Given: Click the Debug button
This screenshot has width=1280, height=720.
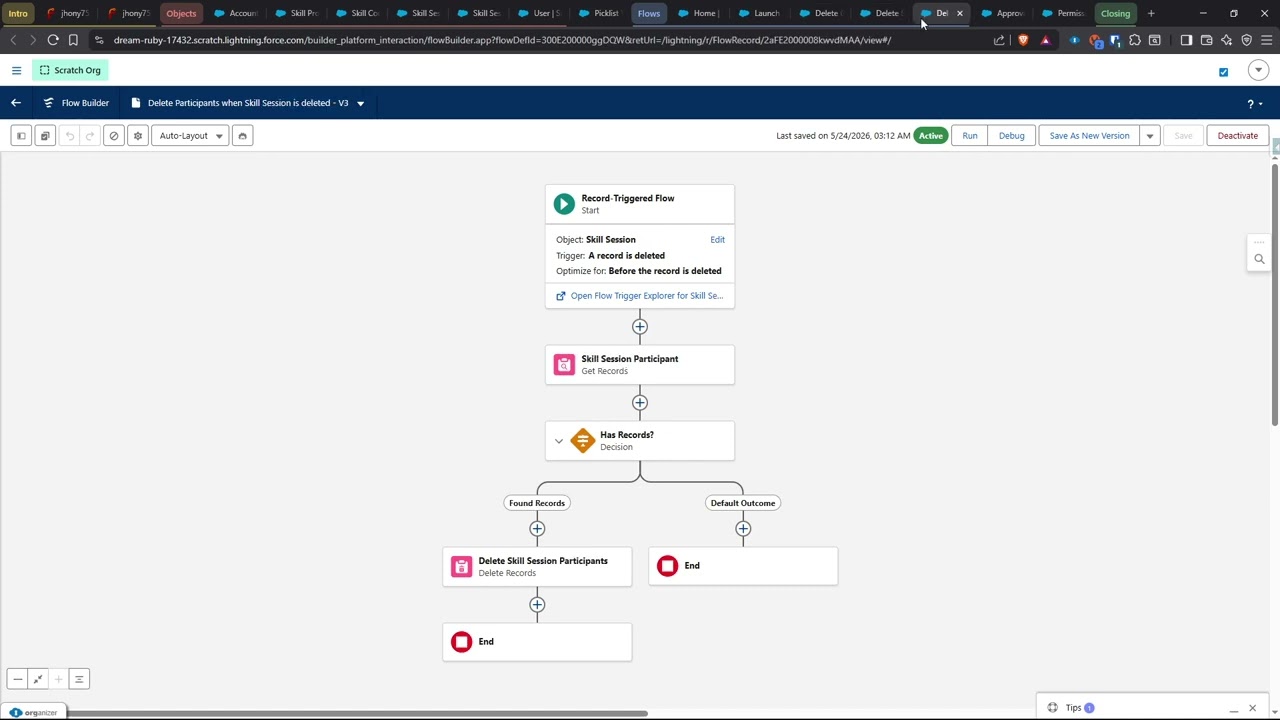Looking at the screenshot, I should tap(1011, 136).
